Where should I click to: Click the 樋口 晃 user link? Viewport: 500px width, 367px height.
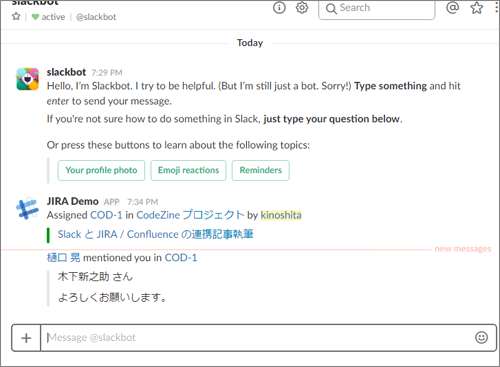click(x=63, y=258)
